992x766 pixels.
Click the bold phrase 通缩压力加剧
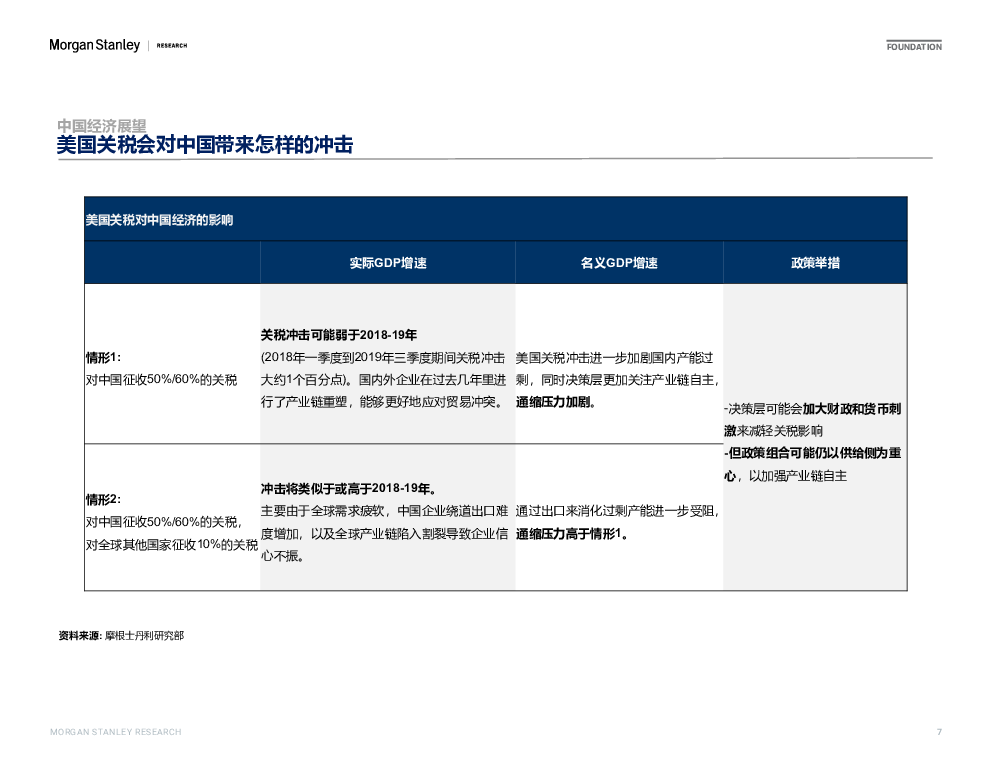[556, 402]
